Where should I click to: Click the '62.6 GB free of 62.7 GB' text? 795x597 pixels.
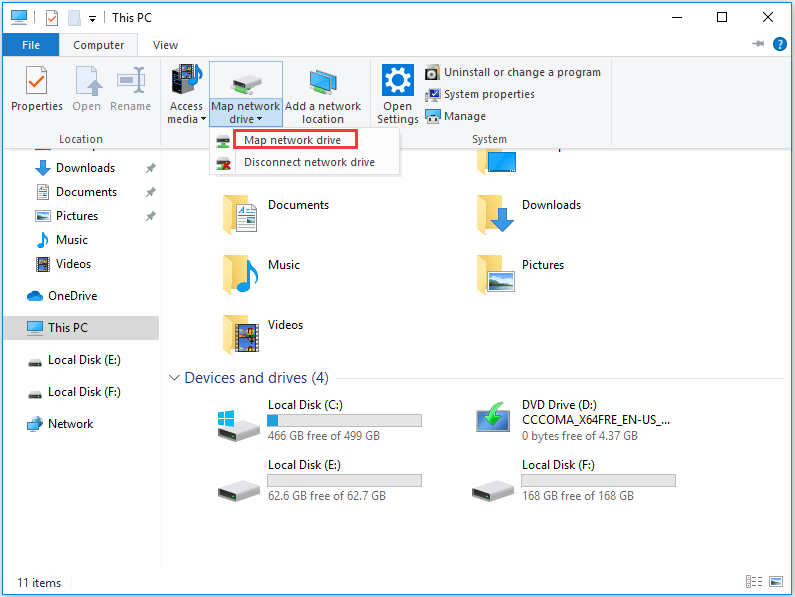tap(327, 496)
